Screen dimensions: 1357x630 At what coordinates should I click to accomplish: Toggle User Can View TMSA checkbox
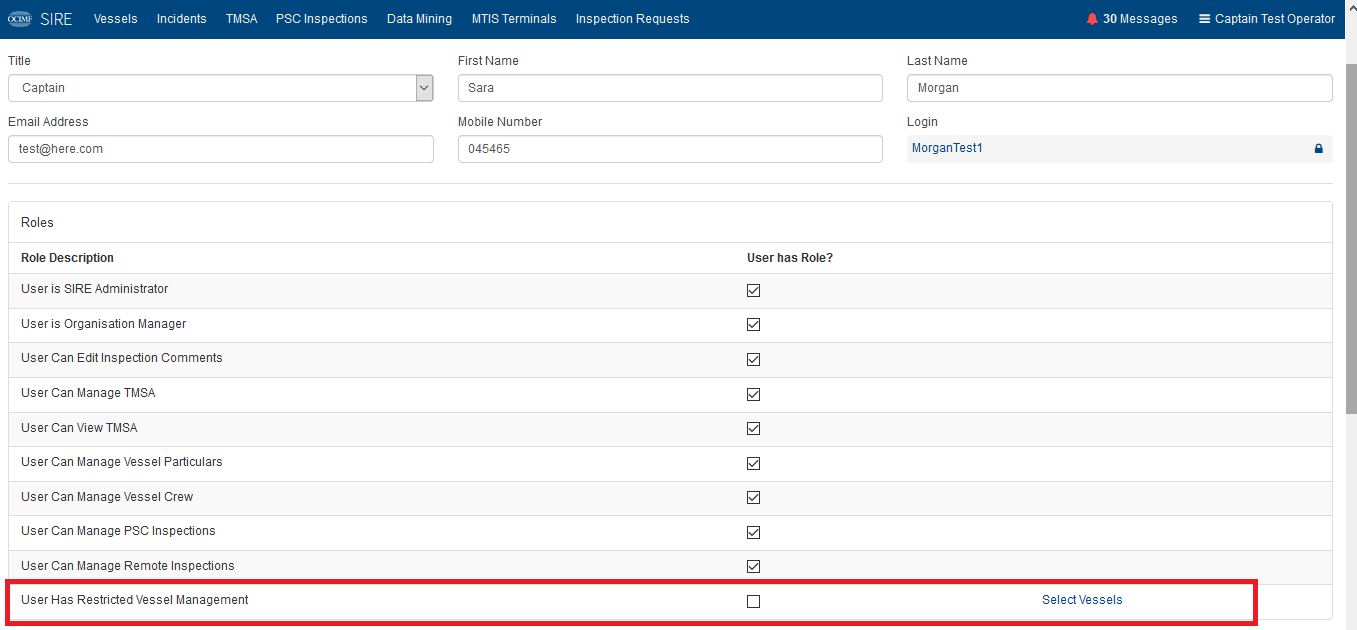[753, 428]
